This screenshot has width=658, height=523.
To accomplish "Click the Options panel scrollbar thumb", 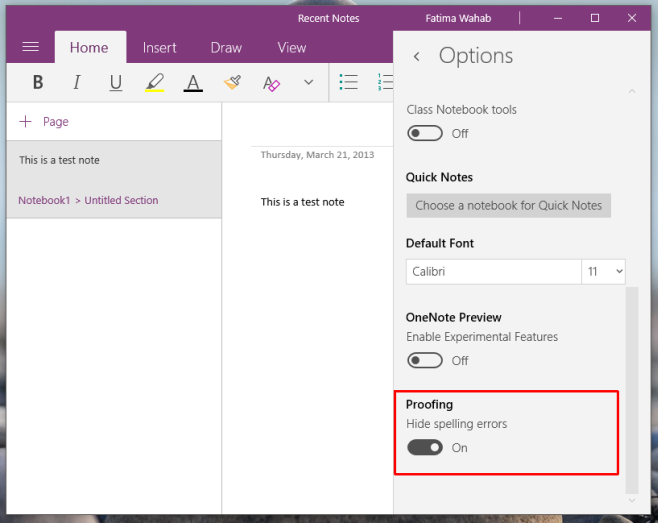I will coord(632,390).
